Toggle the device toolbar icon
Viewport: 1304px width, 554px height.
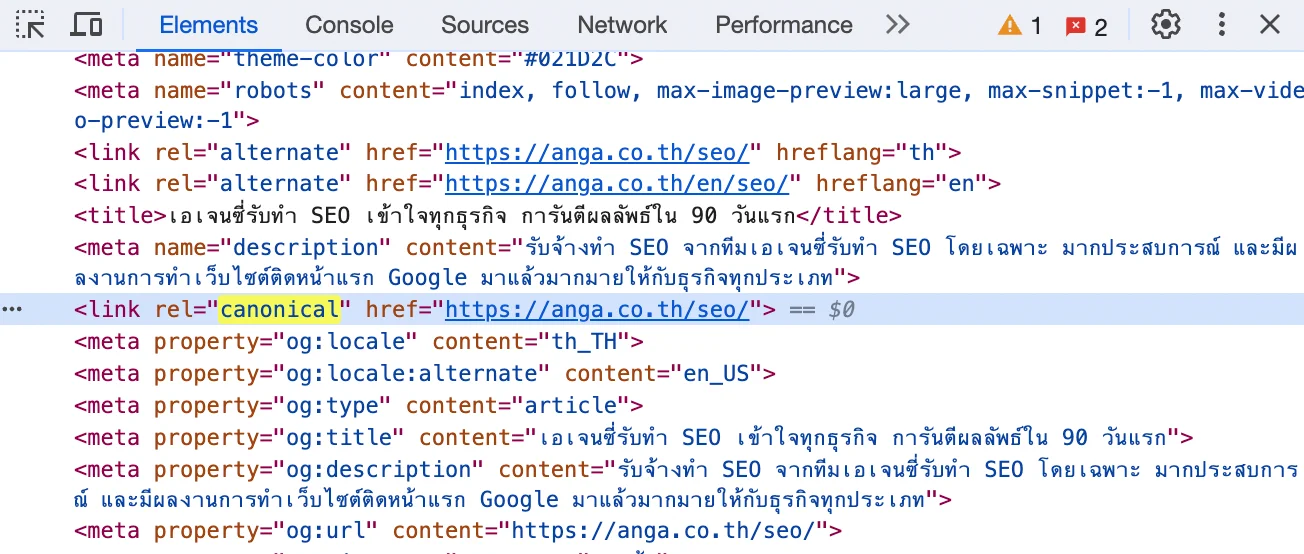click(x=88, y=25)
